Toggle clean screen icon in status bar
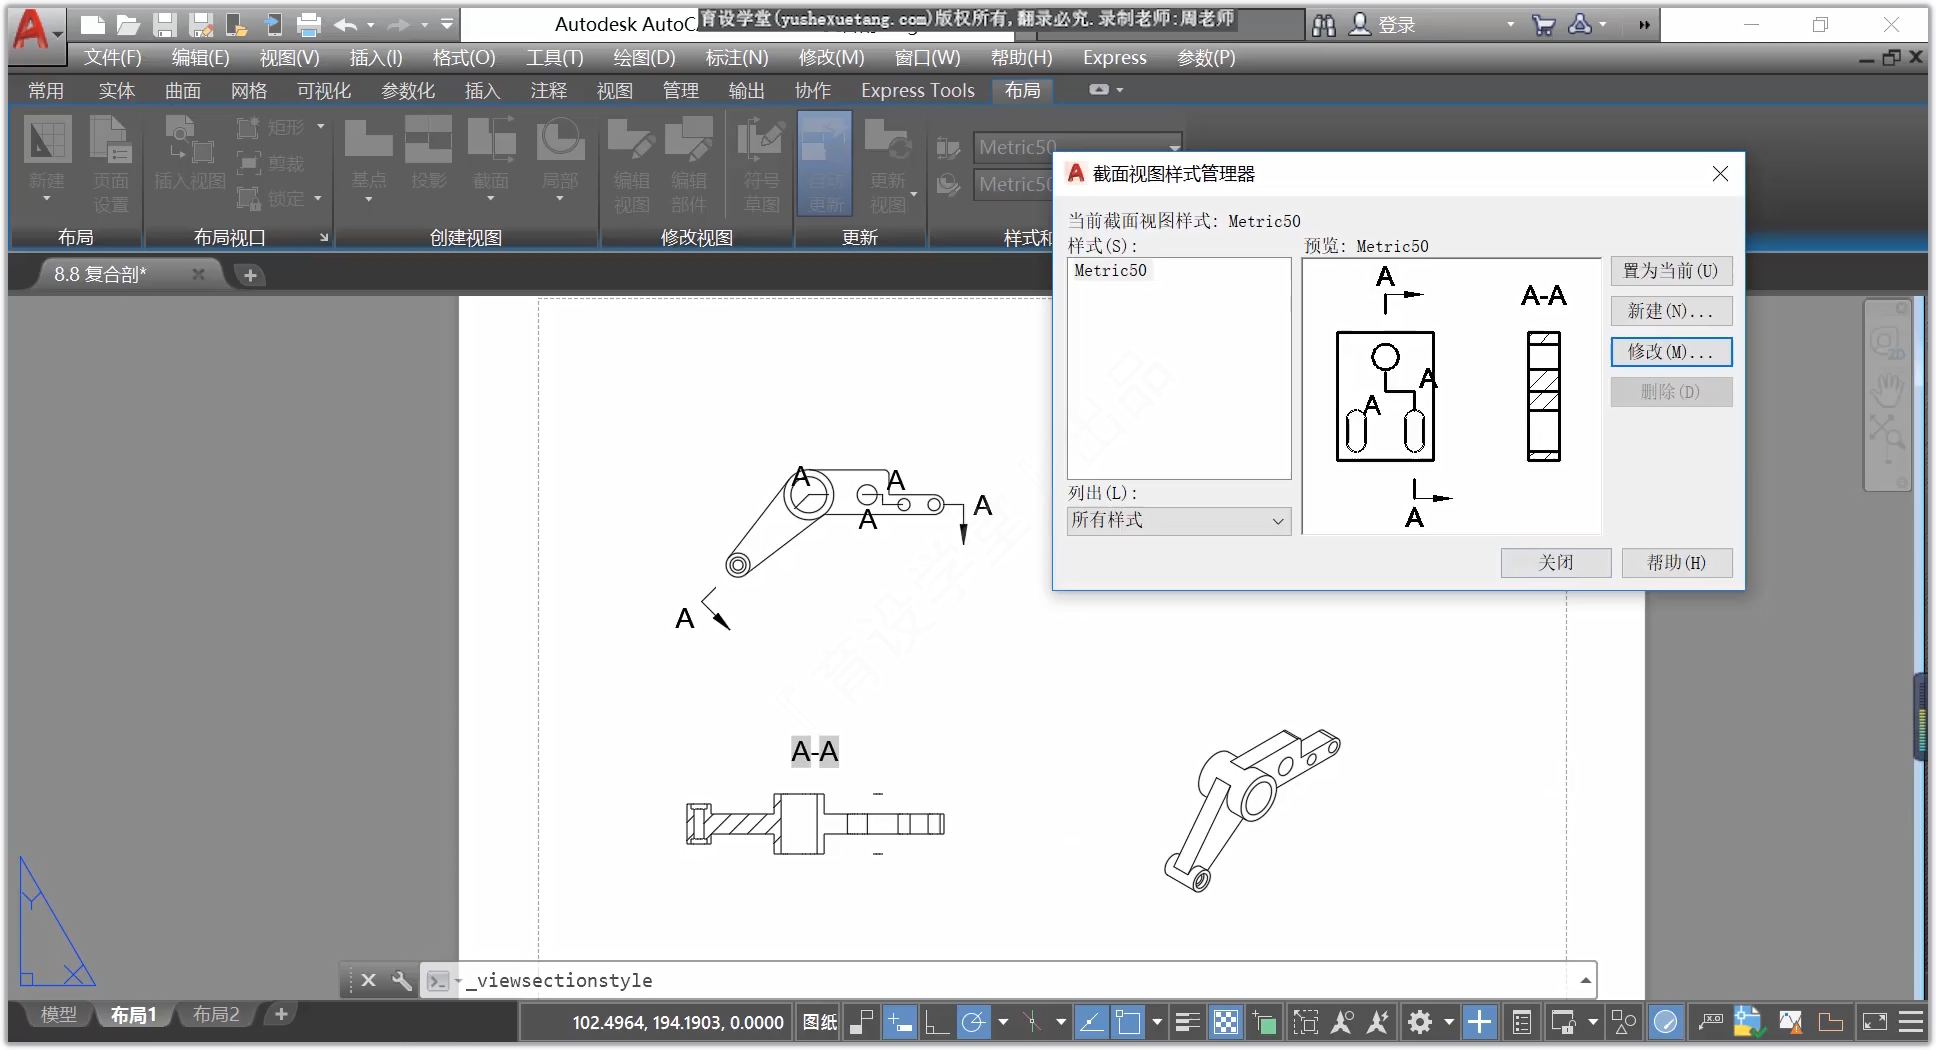The width and height of the screenshot is (1936, 1050). (1874, 1022)
